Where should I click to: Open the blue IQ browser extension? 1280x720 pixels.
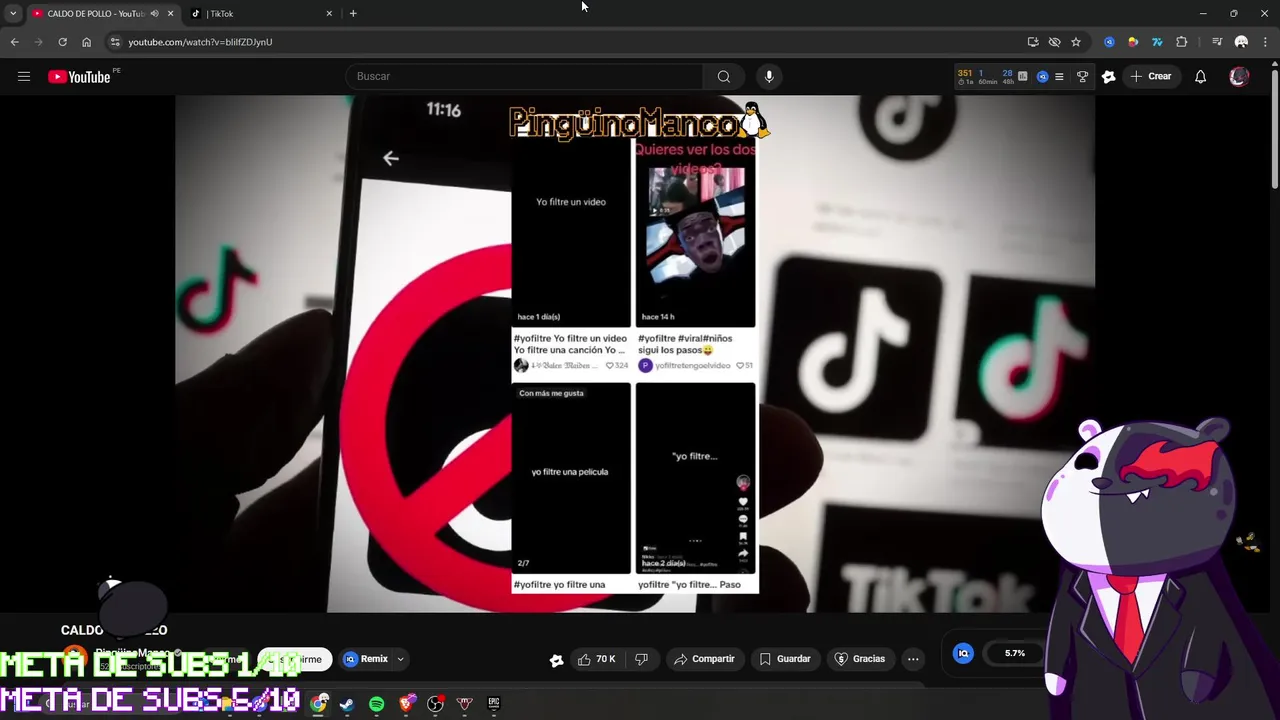[1109, 42]
